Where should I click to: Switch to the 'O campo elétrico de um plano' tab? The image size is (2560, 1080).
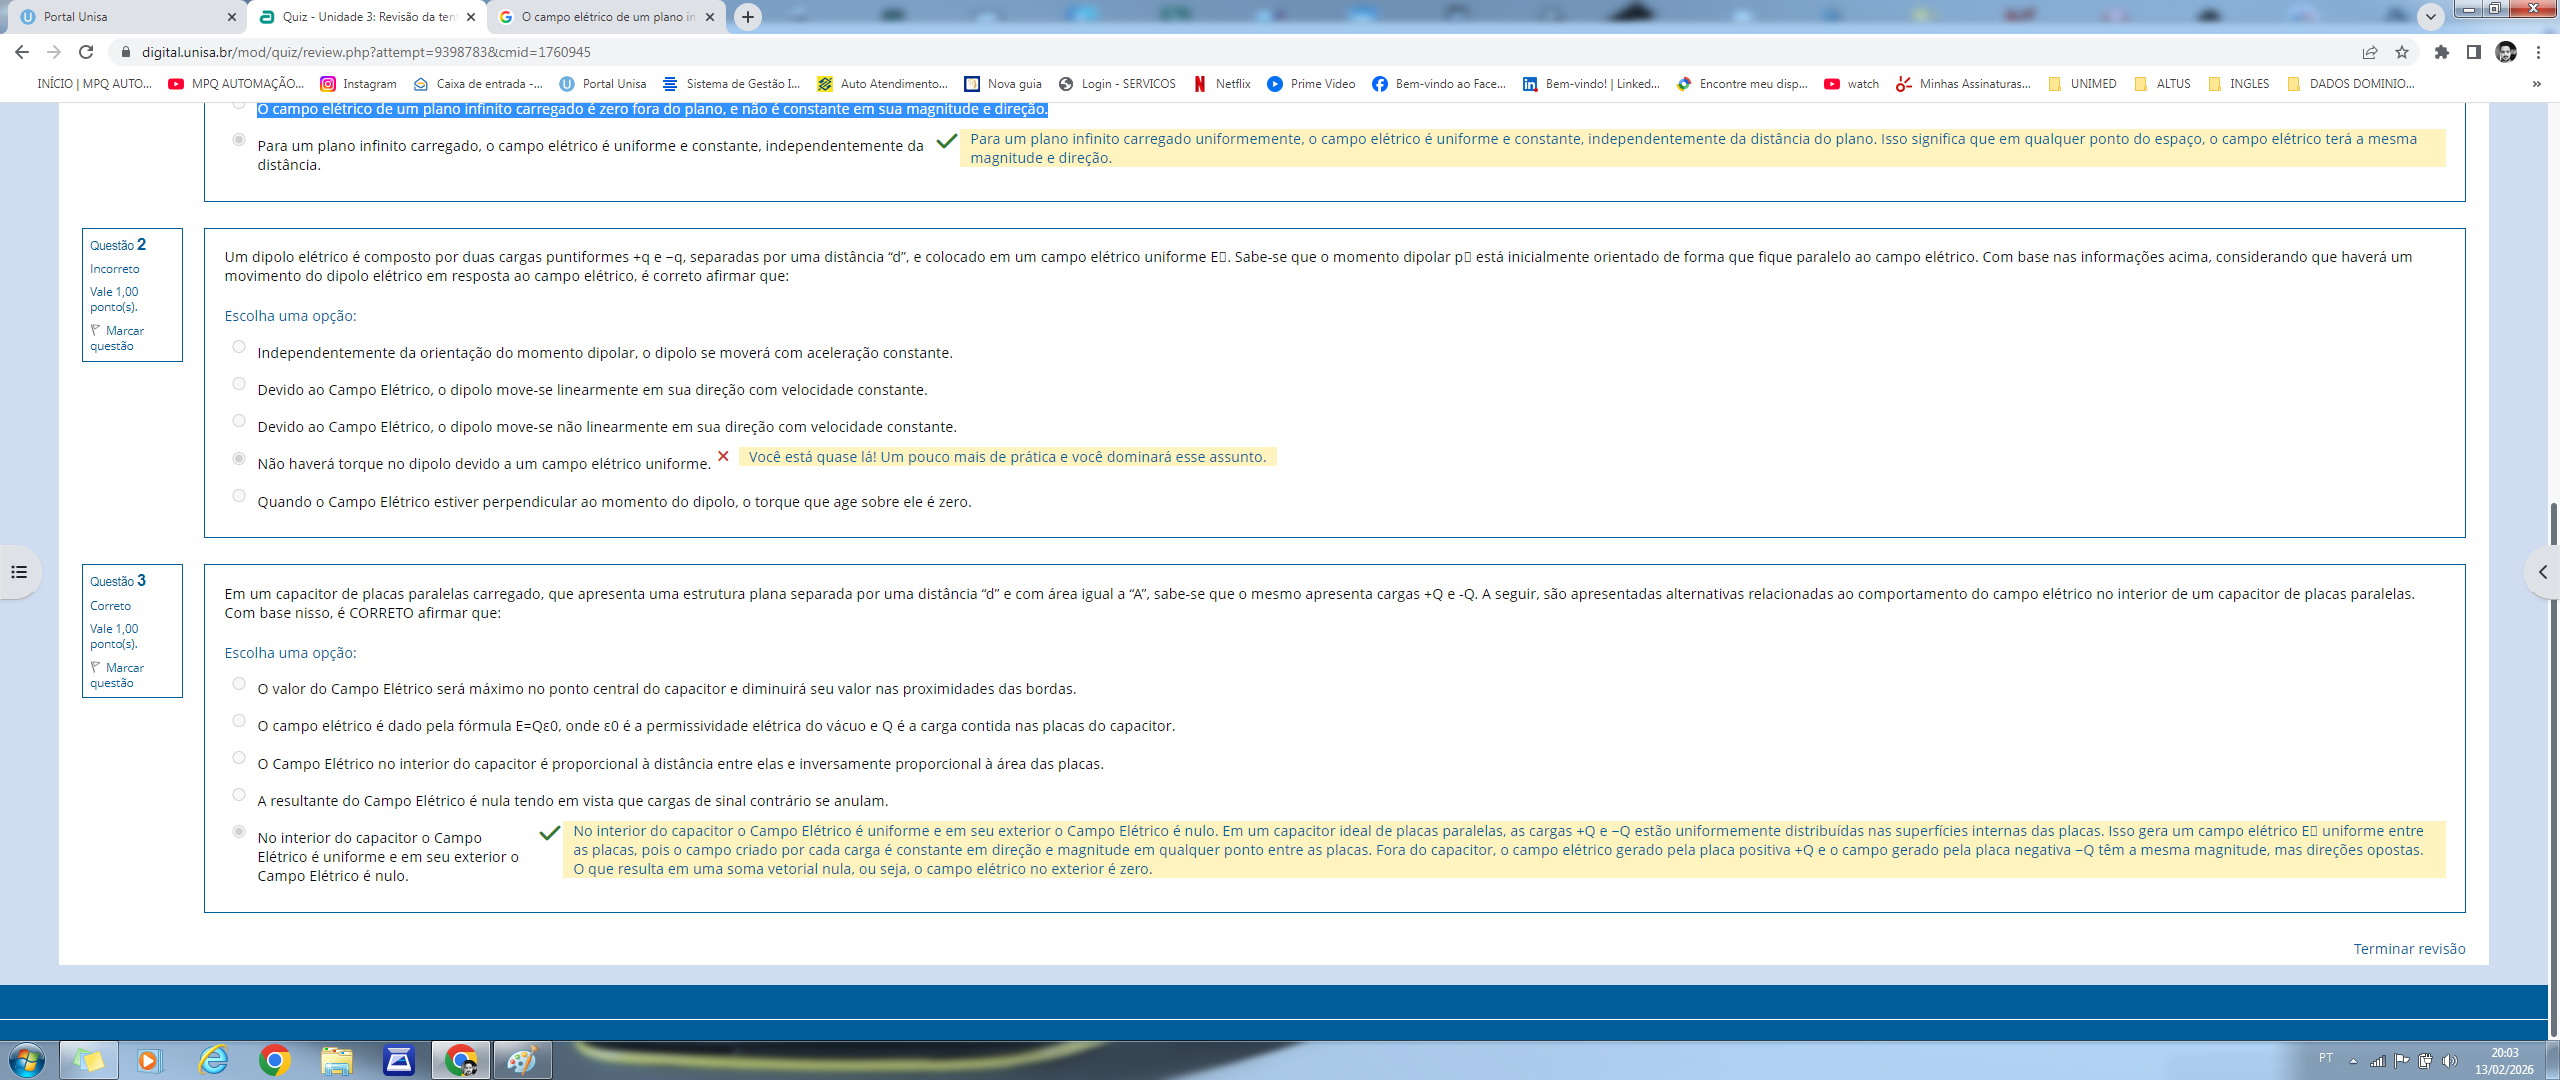[x=600, y=17]
